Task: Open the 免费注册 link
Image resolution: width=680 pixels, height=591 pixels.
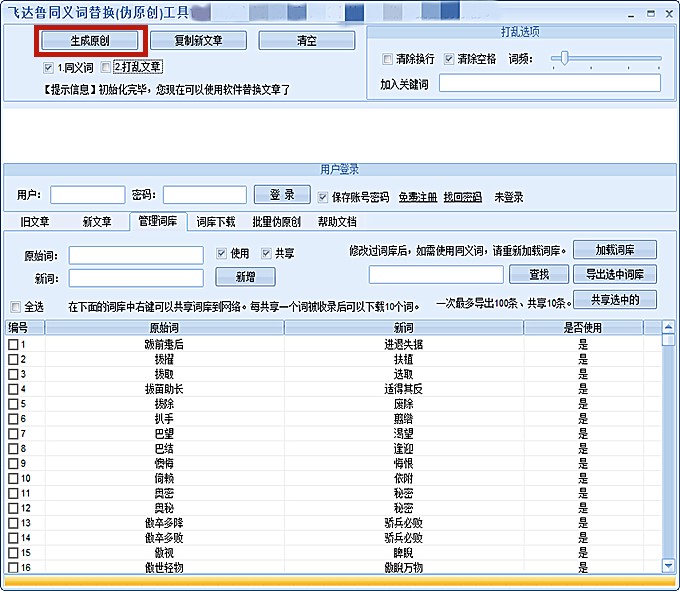Action: pos(418,198)
